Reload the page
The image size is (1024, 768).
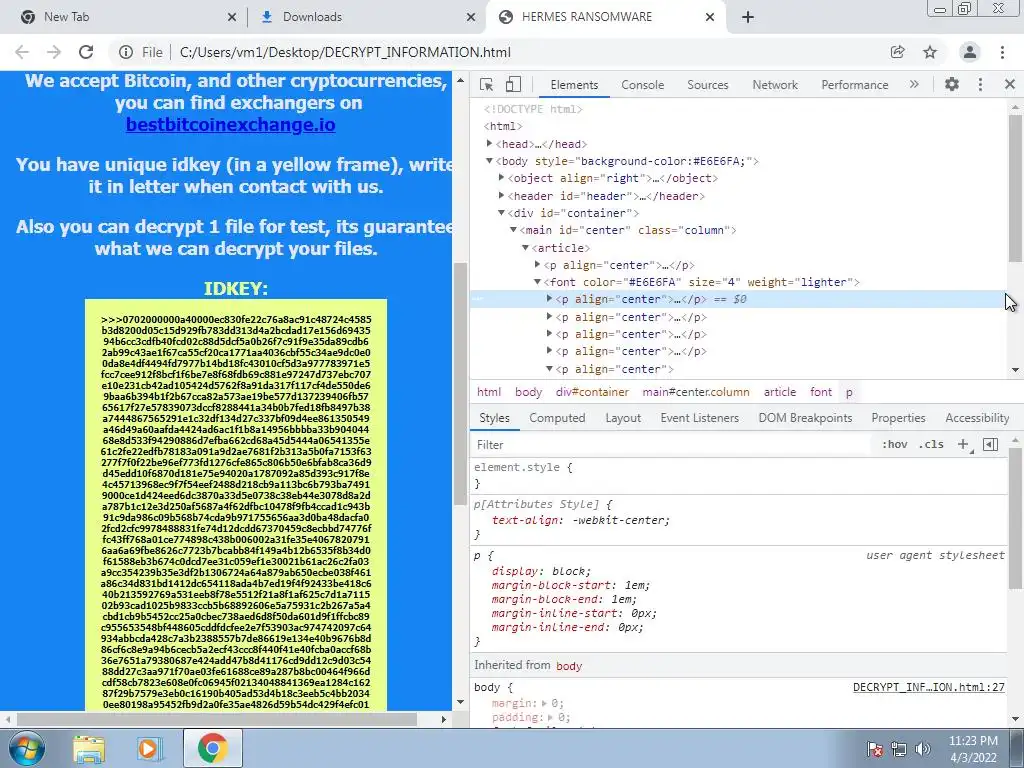tap(86, 52)
